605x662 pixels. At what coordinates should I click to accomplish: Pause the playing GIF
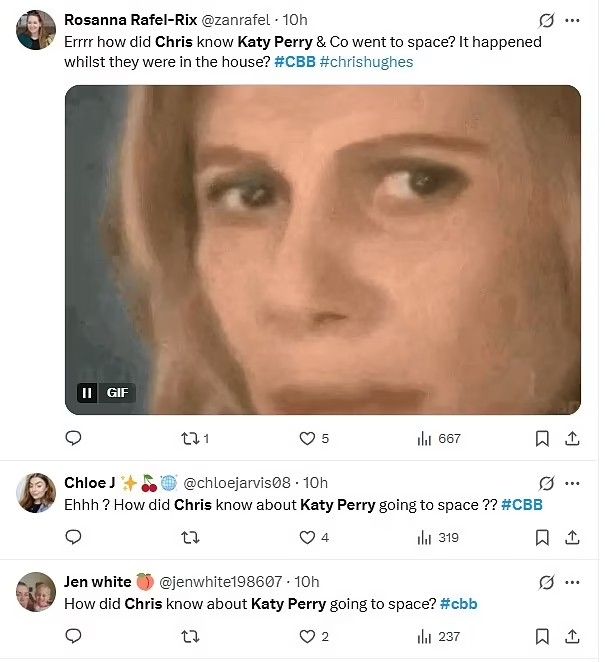[87, 393]
